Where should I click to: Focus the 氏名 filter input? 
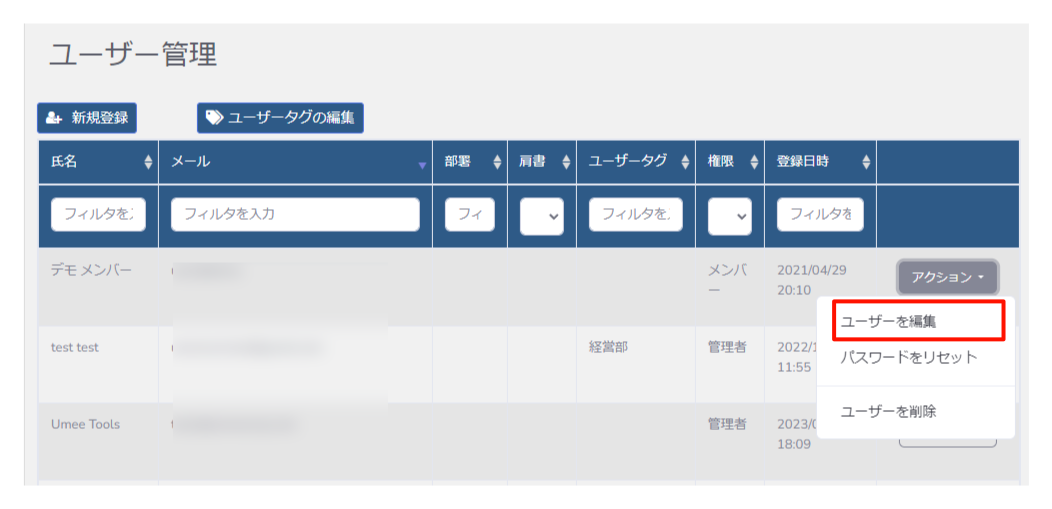98,214
